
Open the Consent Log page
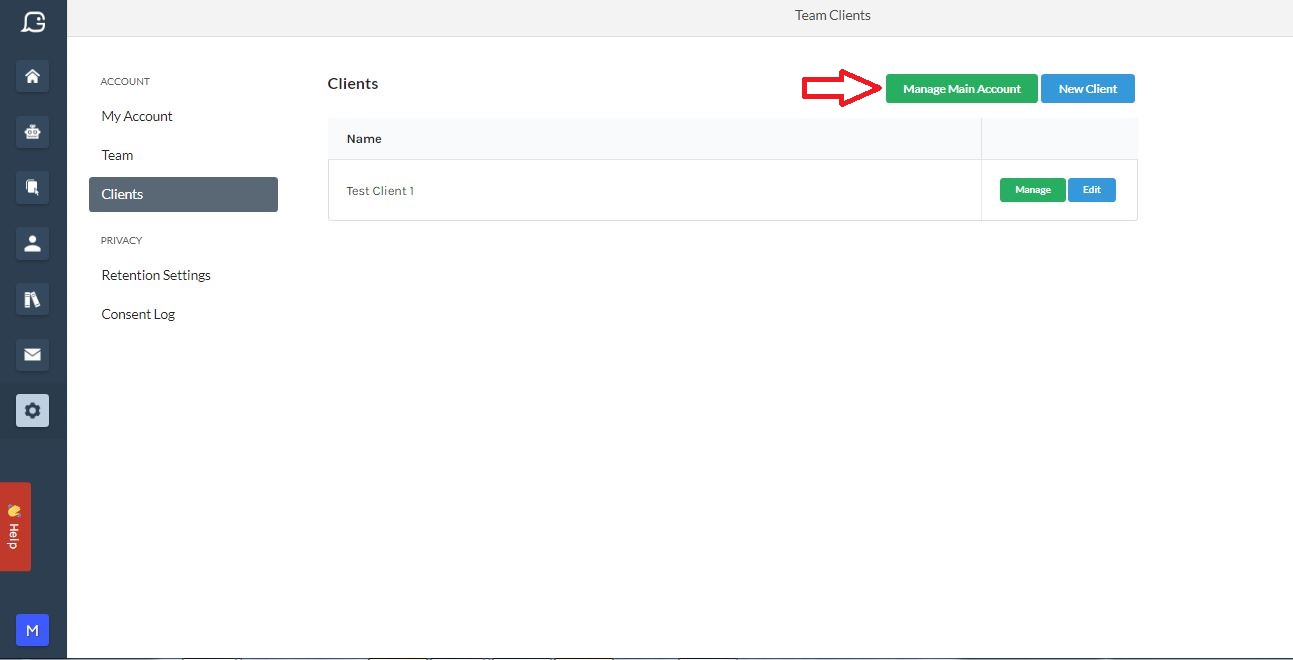(x=138, y=314)
